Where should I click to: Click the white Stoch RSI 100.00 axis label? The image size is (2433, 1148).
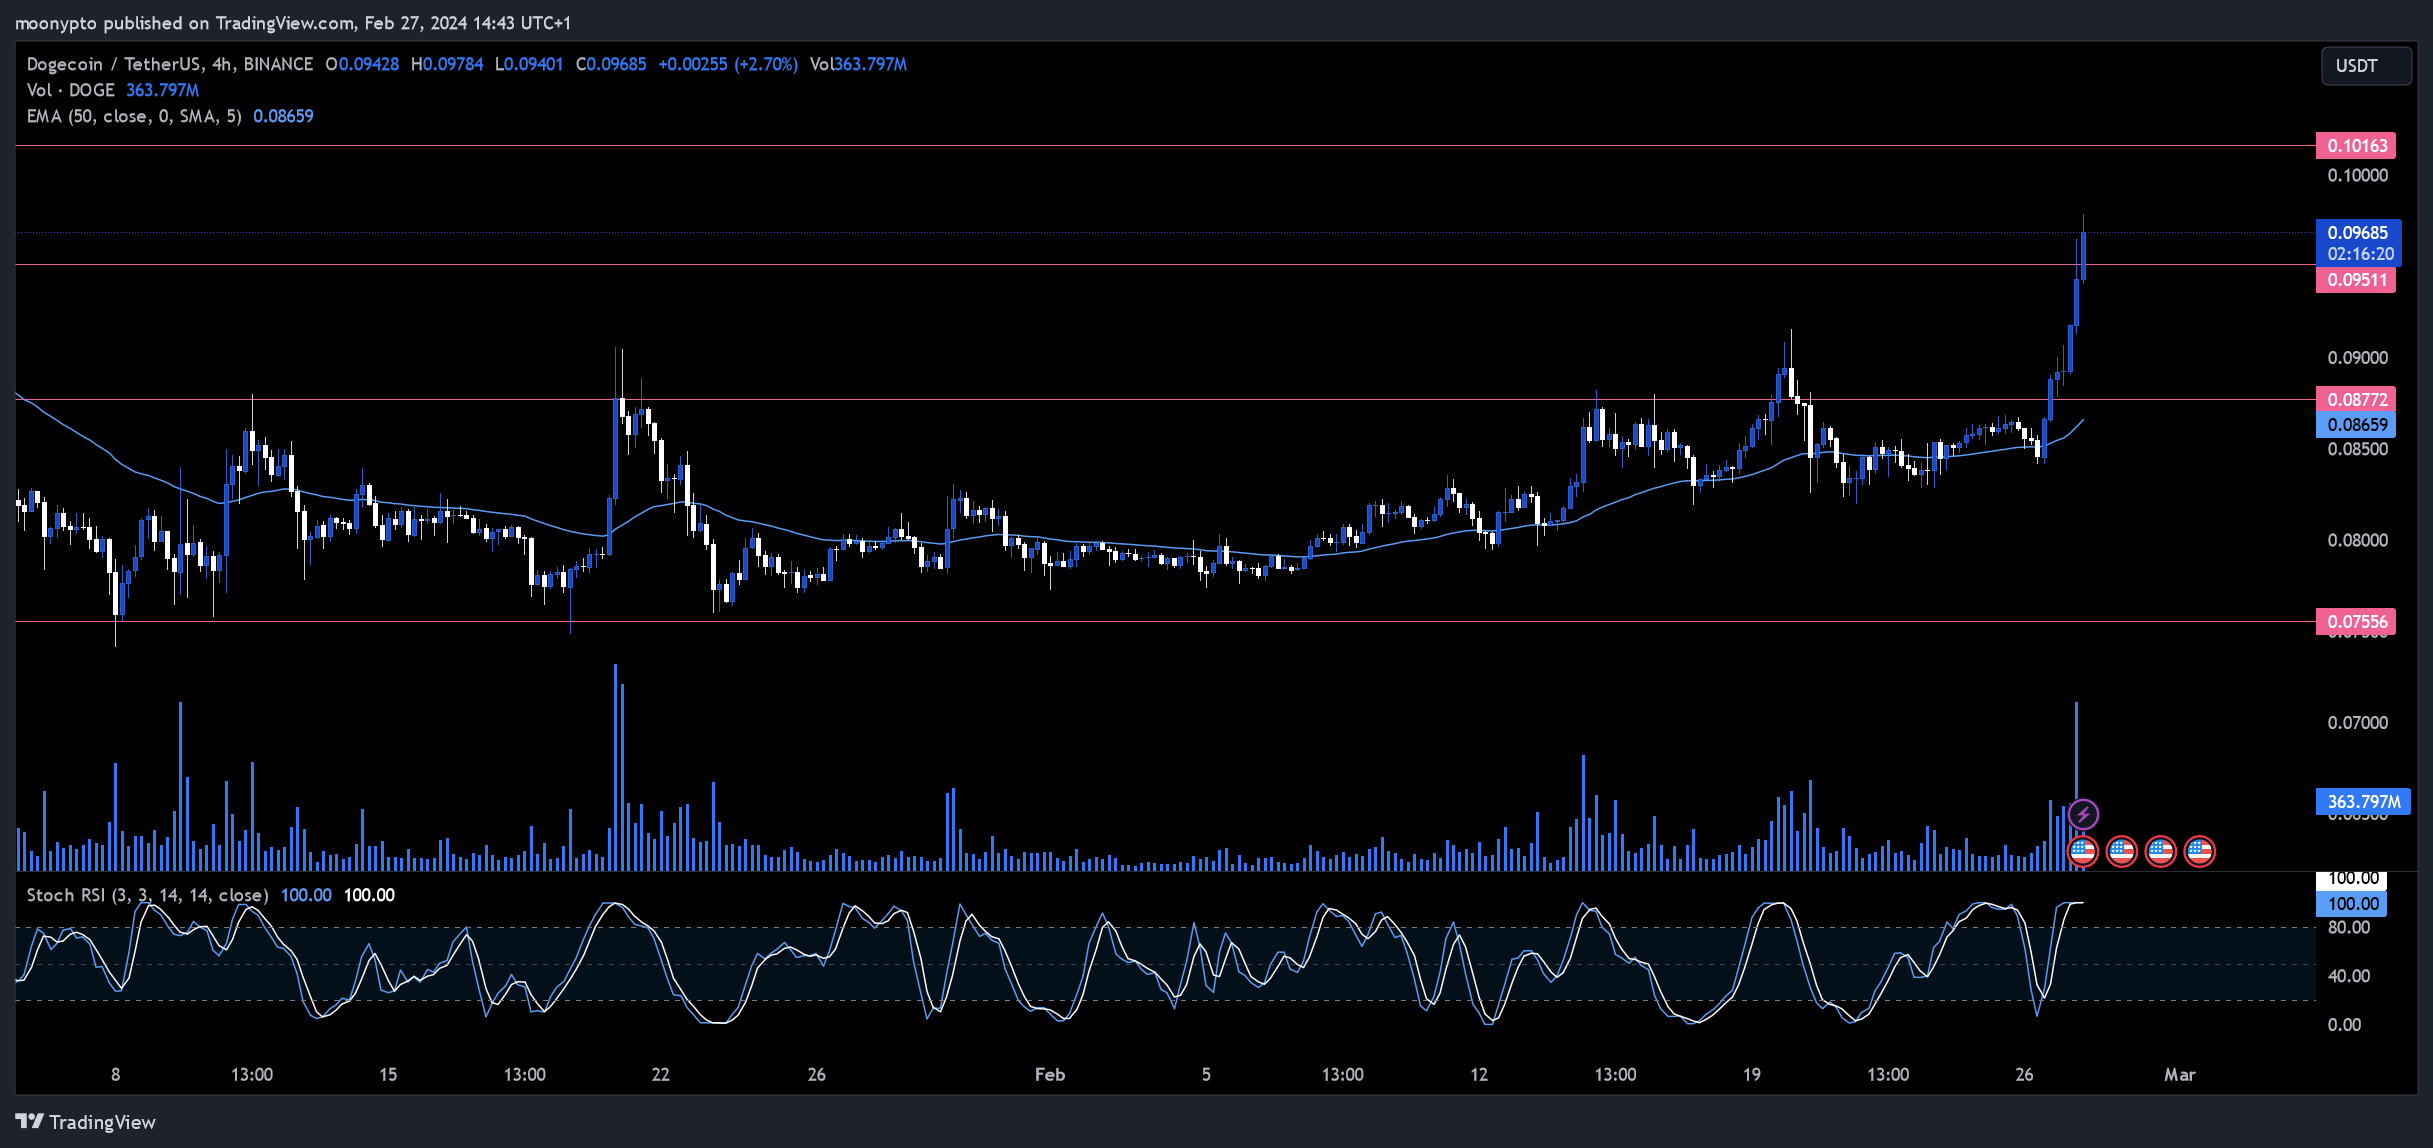pos(2351,879)
